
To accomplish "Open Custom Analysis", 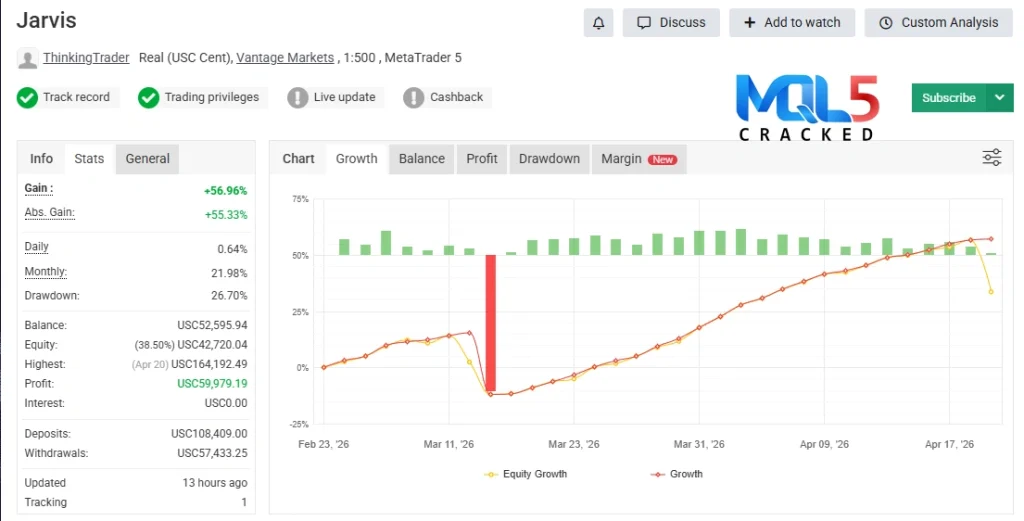I will pos(939,23).
